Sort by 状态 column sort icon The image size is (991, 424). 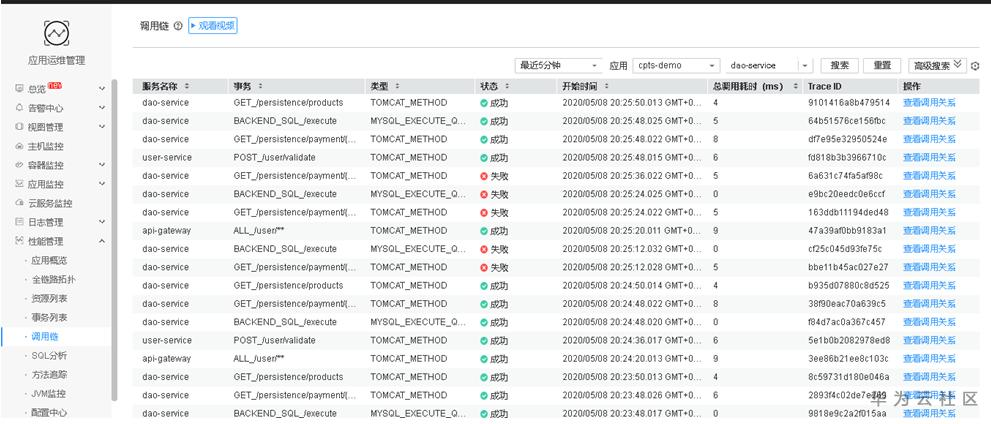[x=507, y=86]
